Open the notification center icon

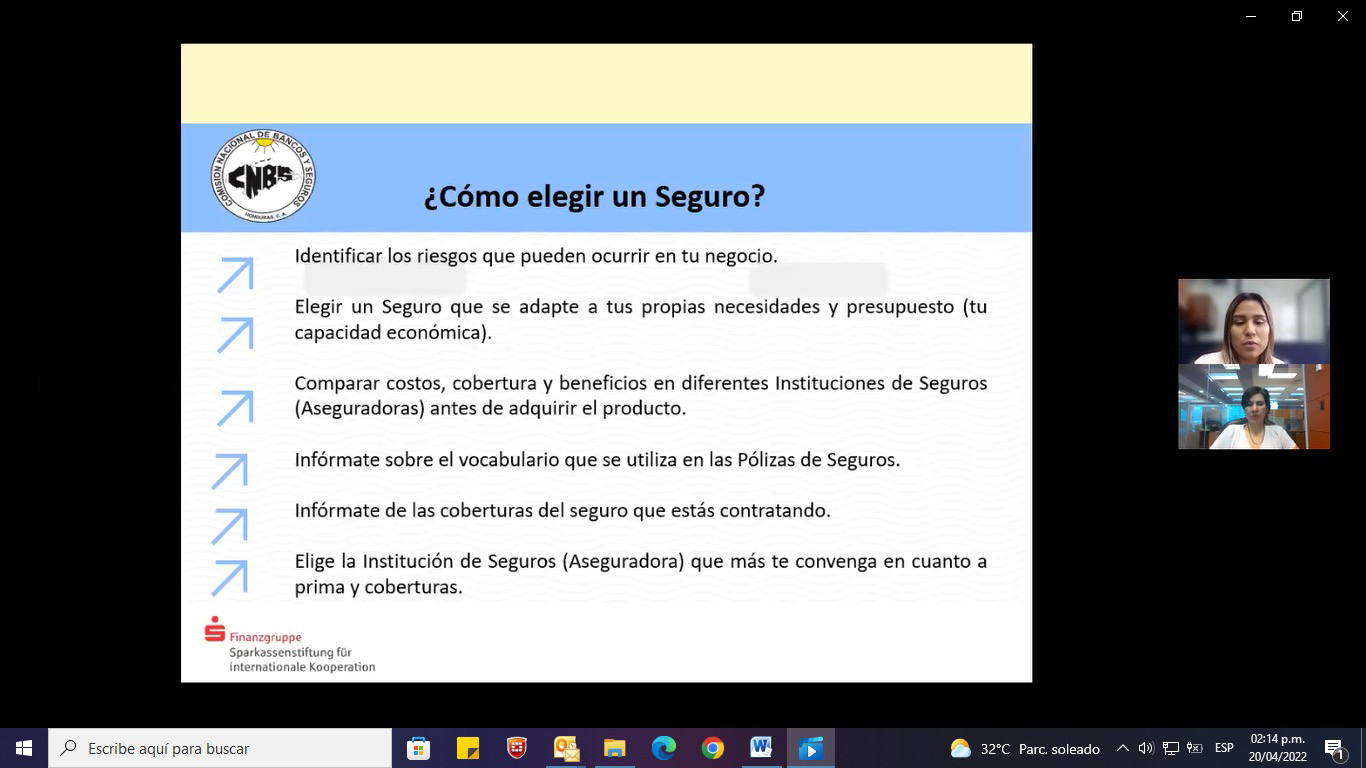pyautogui.click(x=1335, y=748)
